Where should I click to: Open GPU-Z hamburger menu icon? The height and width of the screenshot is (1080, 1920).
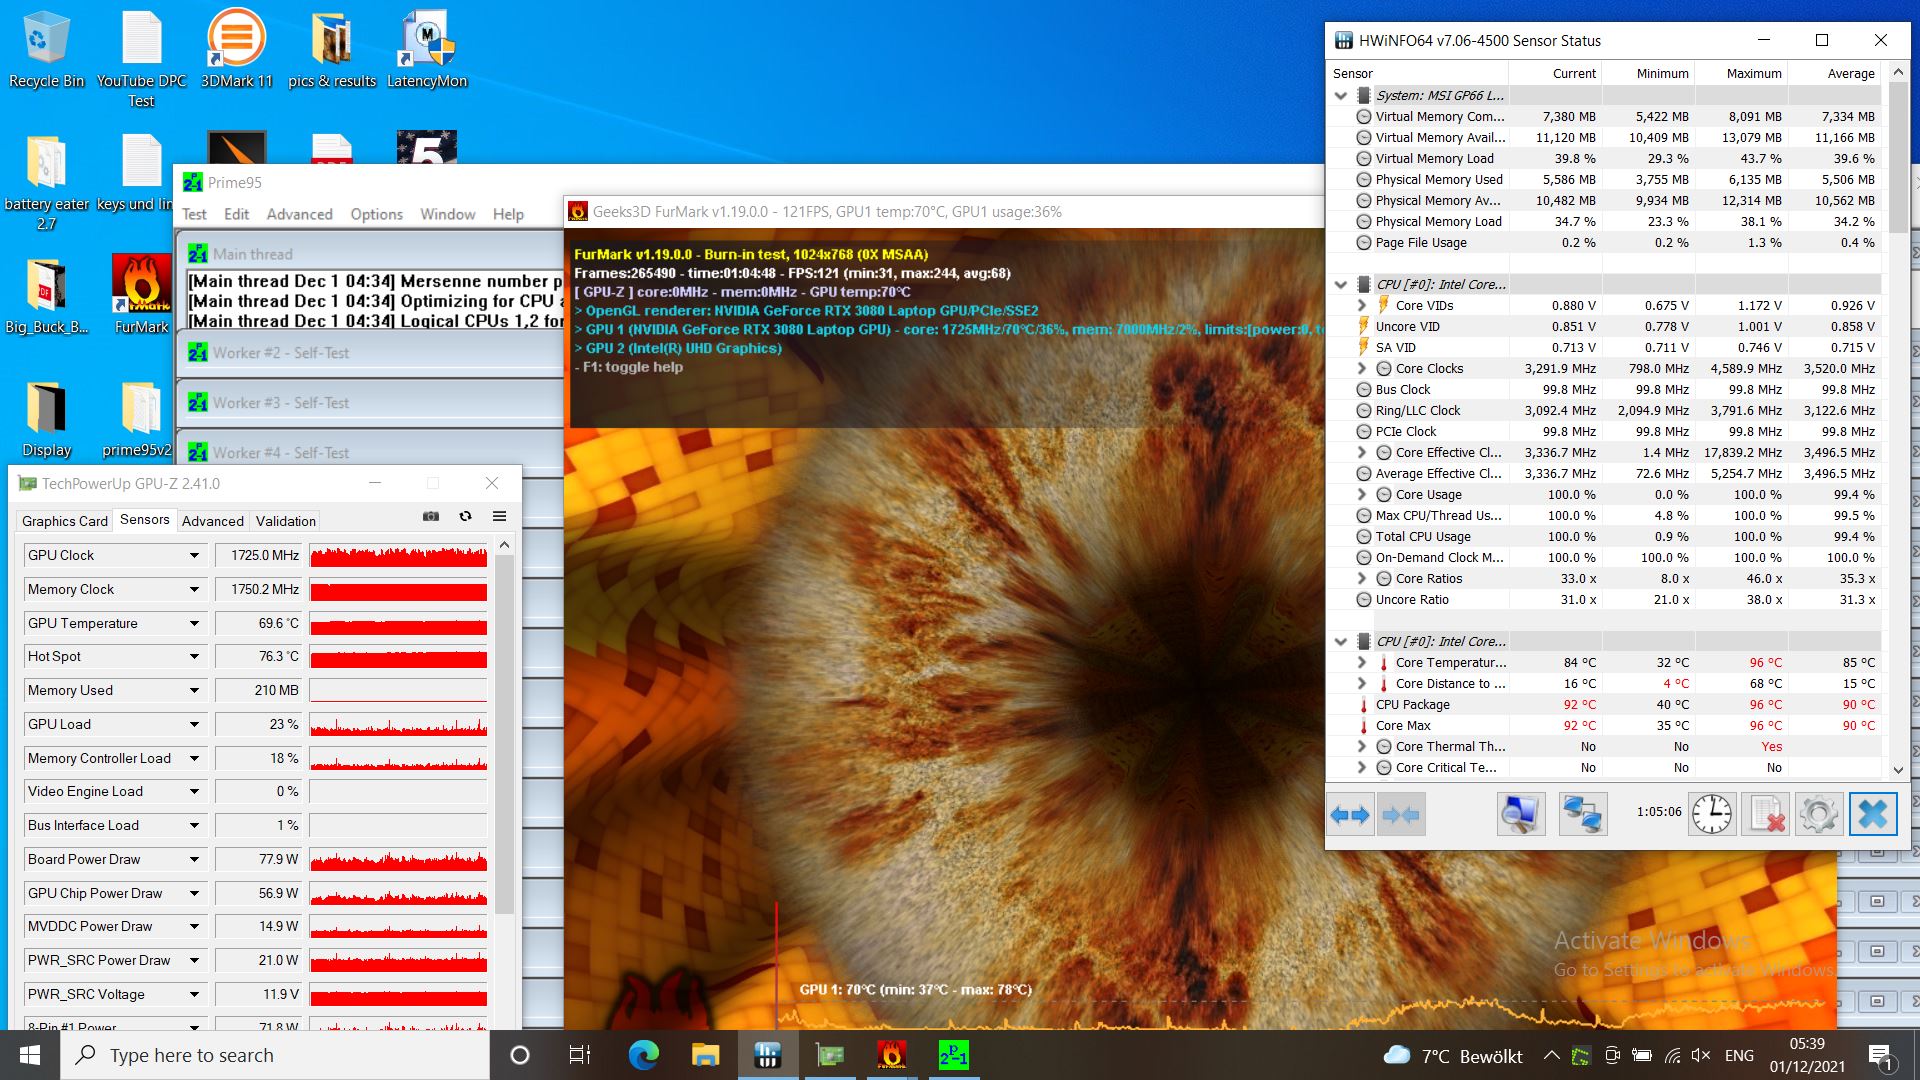[x=499, y=517]
